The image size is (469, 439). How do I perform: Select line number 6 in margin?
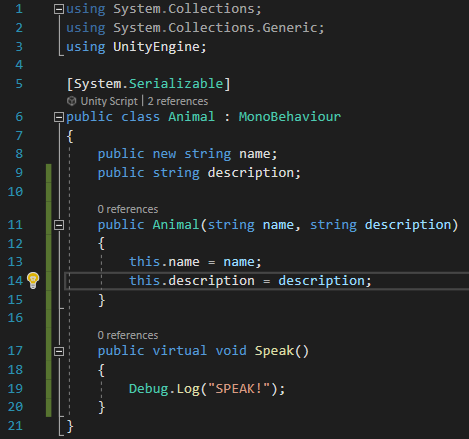[x=19, y=117]
